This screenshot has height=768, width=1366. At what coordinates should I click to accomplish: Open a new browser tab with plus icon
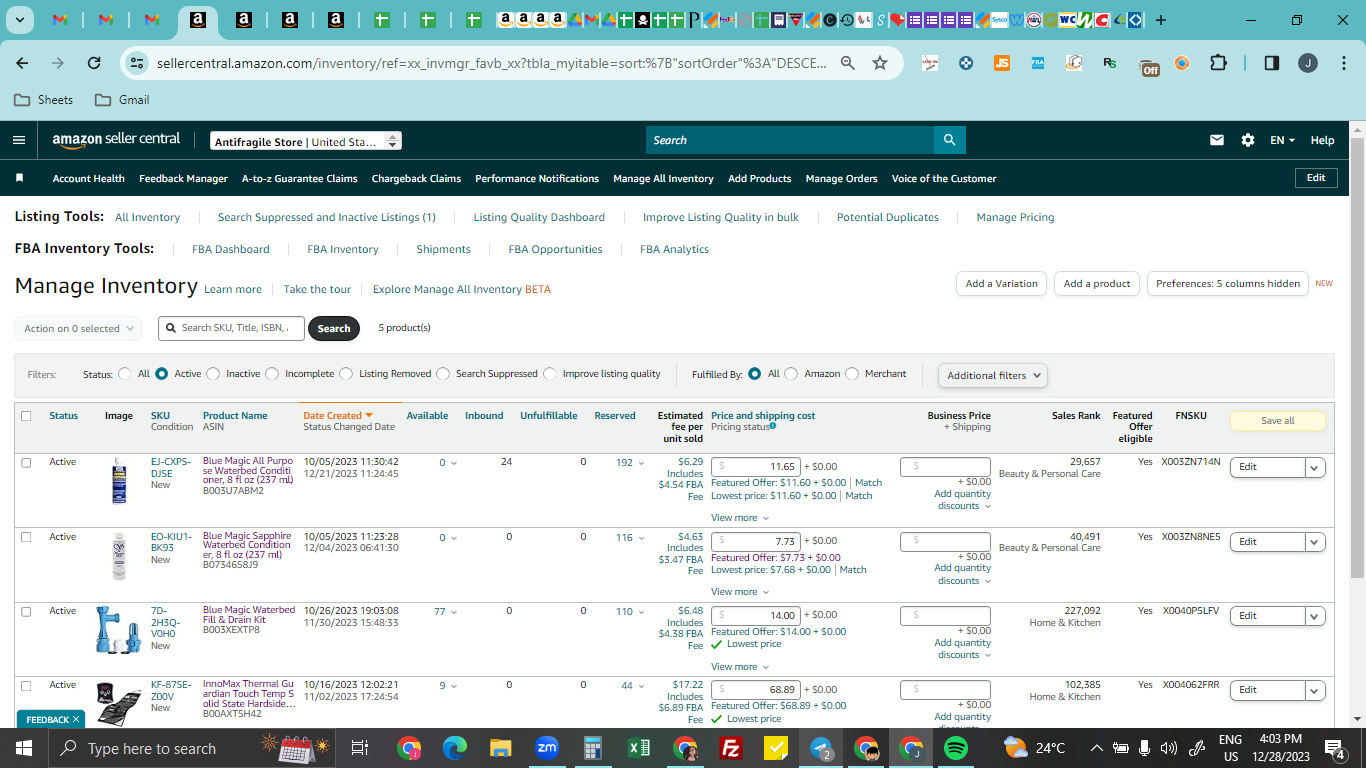point(1161,20)
